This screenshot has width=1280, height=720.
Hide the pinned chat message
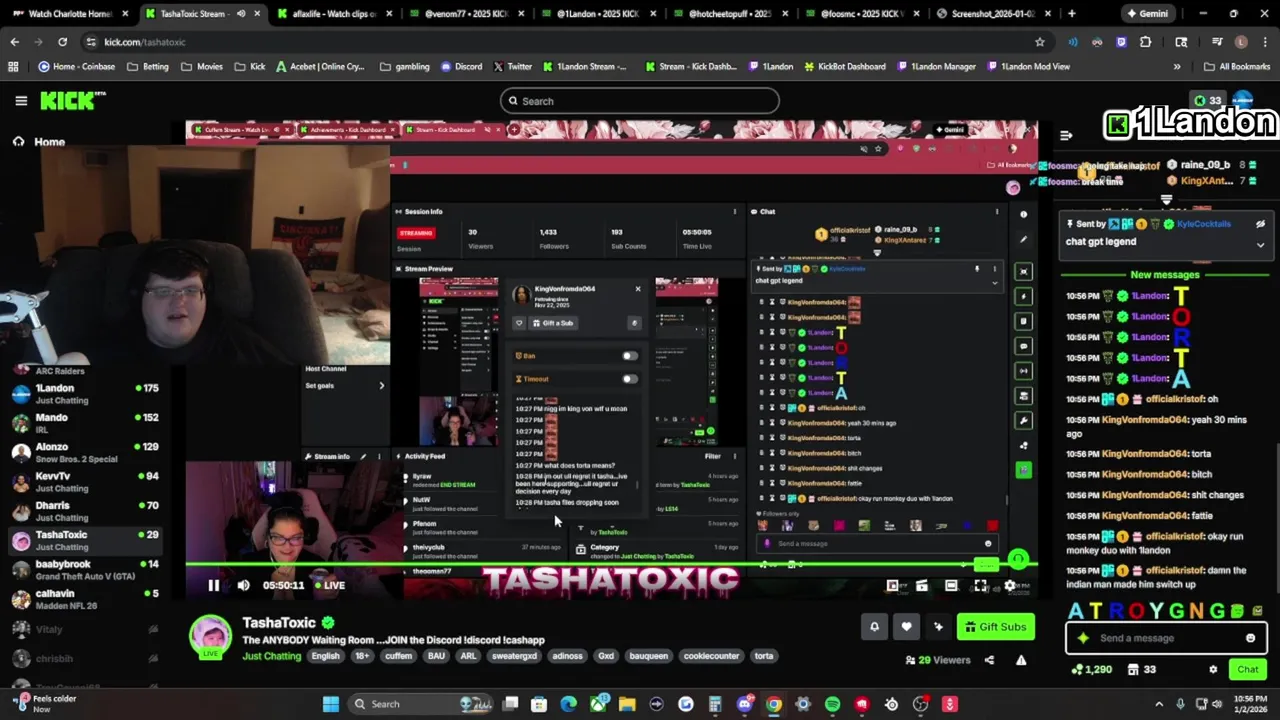point(1260,224)
